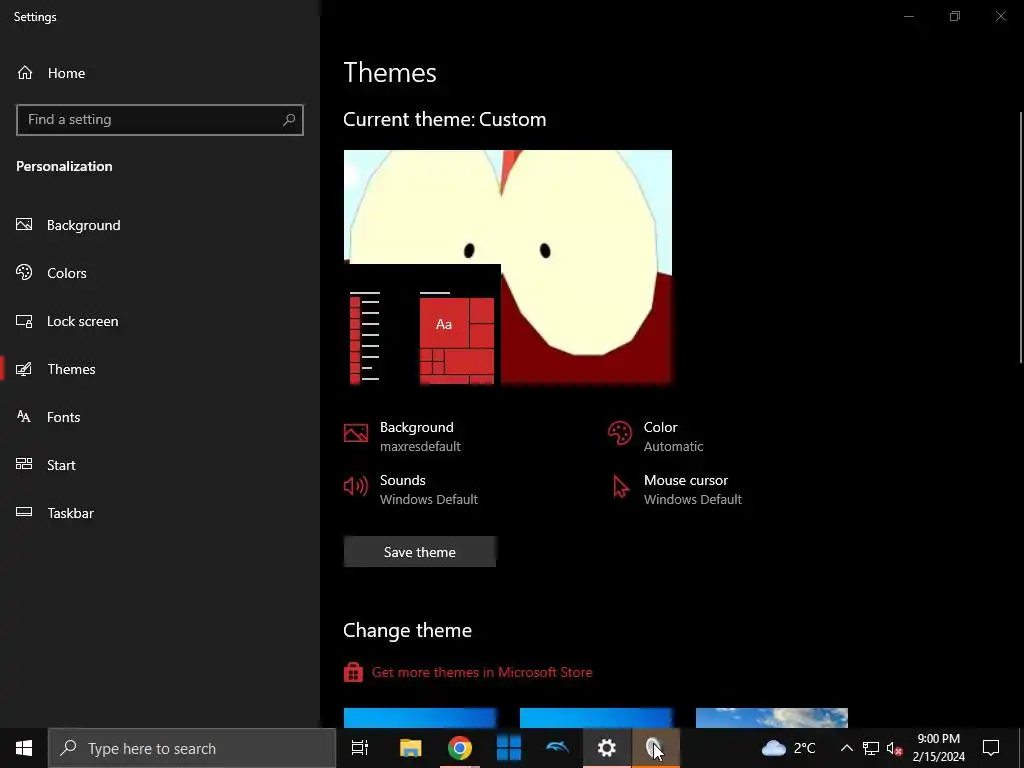This screenshot has height=768, width=1024.
Task: Click the Fonts icon in sidebar
Action: point(24,417)
